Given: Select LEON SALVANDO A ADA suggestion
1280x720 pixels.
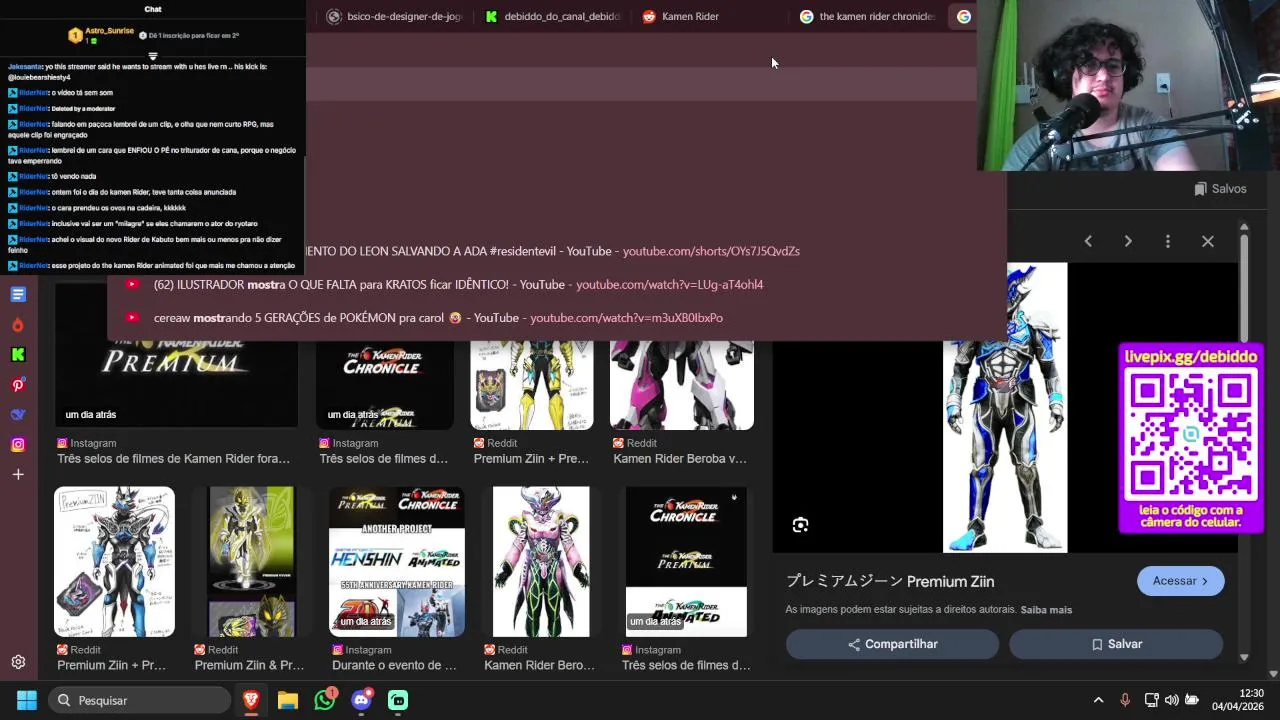Looking at the screenshot, I should click(556, 251).
